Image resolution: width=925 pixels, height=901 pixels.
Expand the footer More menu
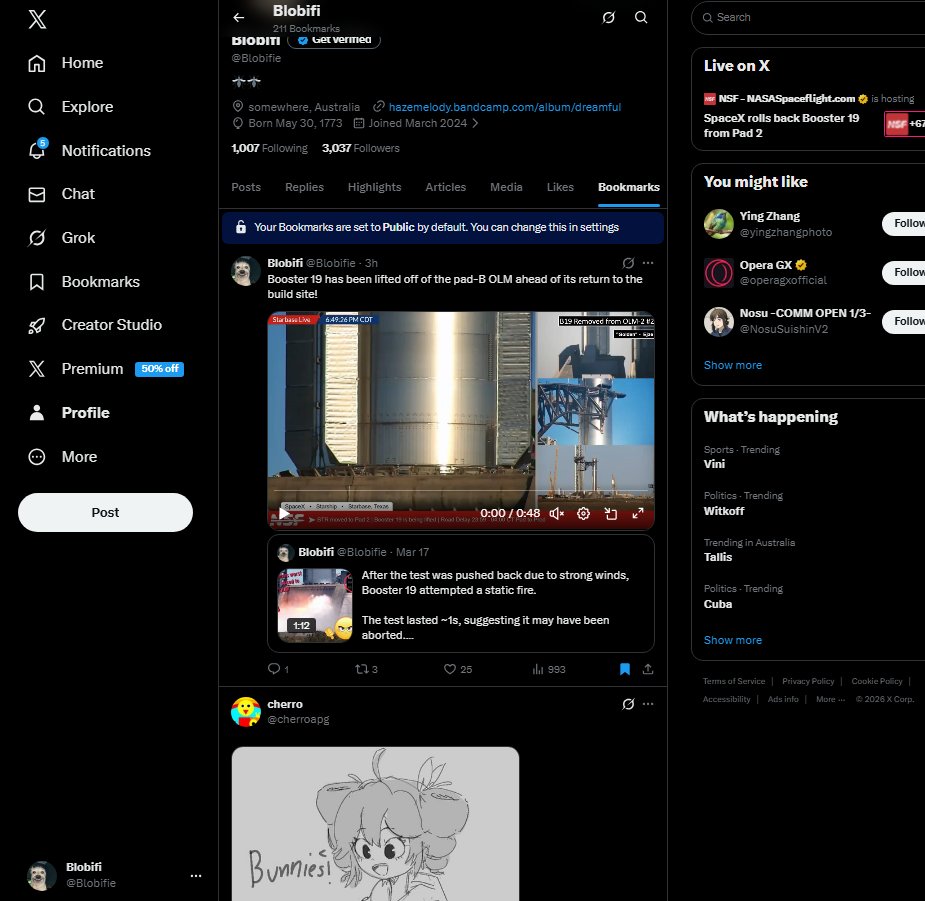point(830,699)
